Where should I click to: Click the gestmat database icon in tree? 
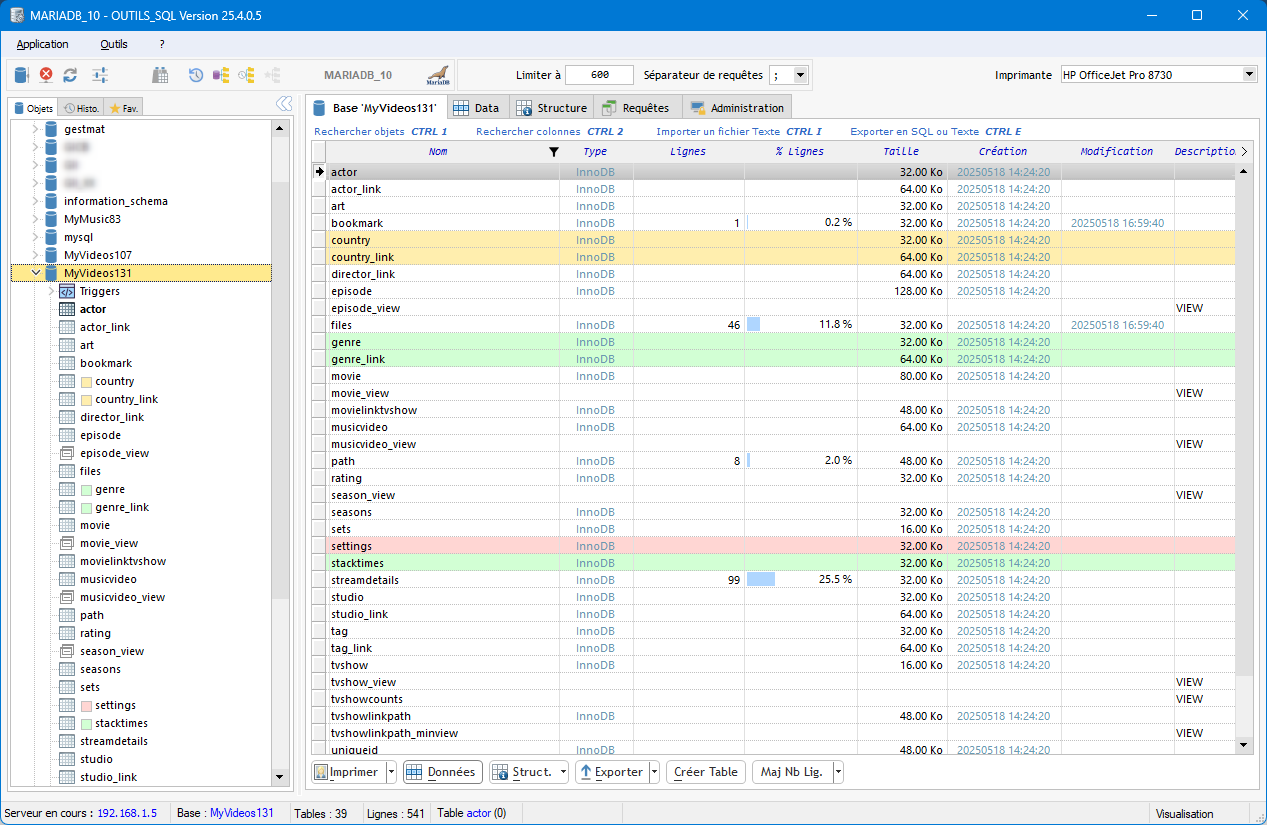tap(52, 129)
